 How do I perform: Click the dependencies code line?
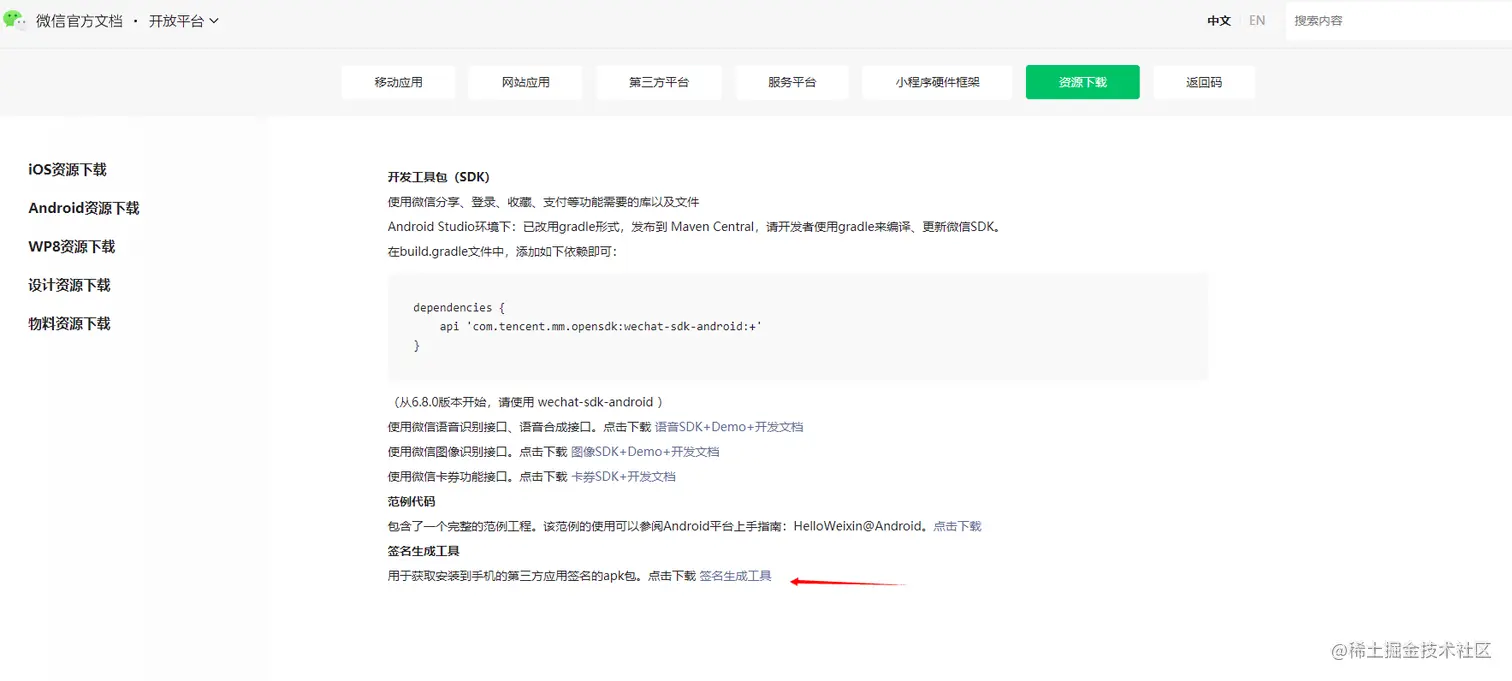click(459, 308)
